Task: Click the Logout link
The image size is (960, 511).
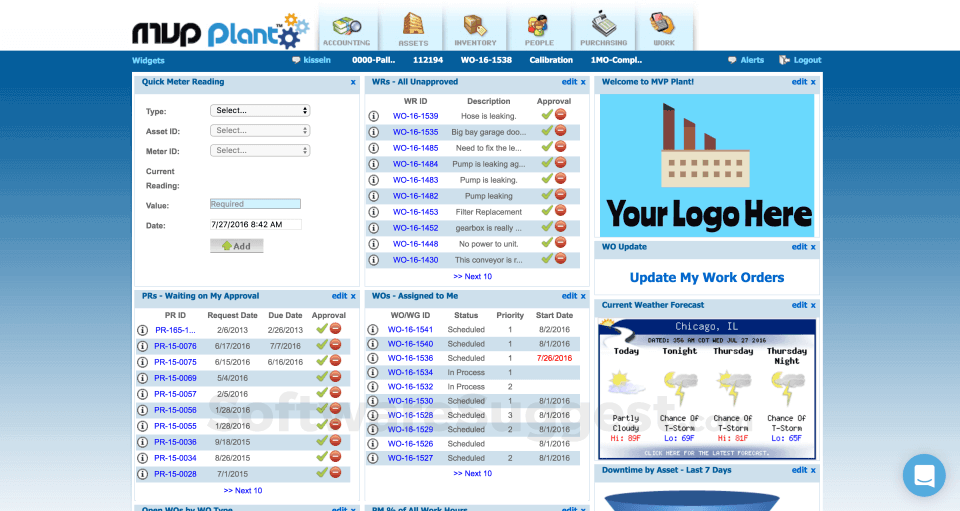Action: point(800,60)
